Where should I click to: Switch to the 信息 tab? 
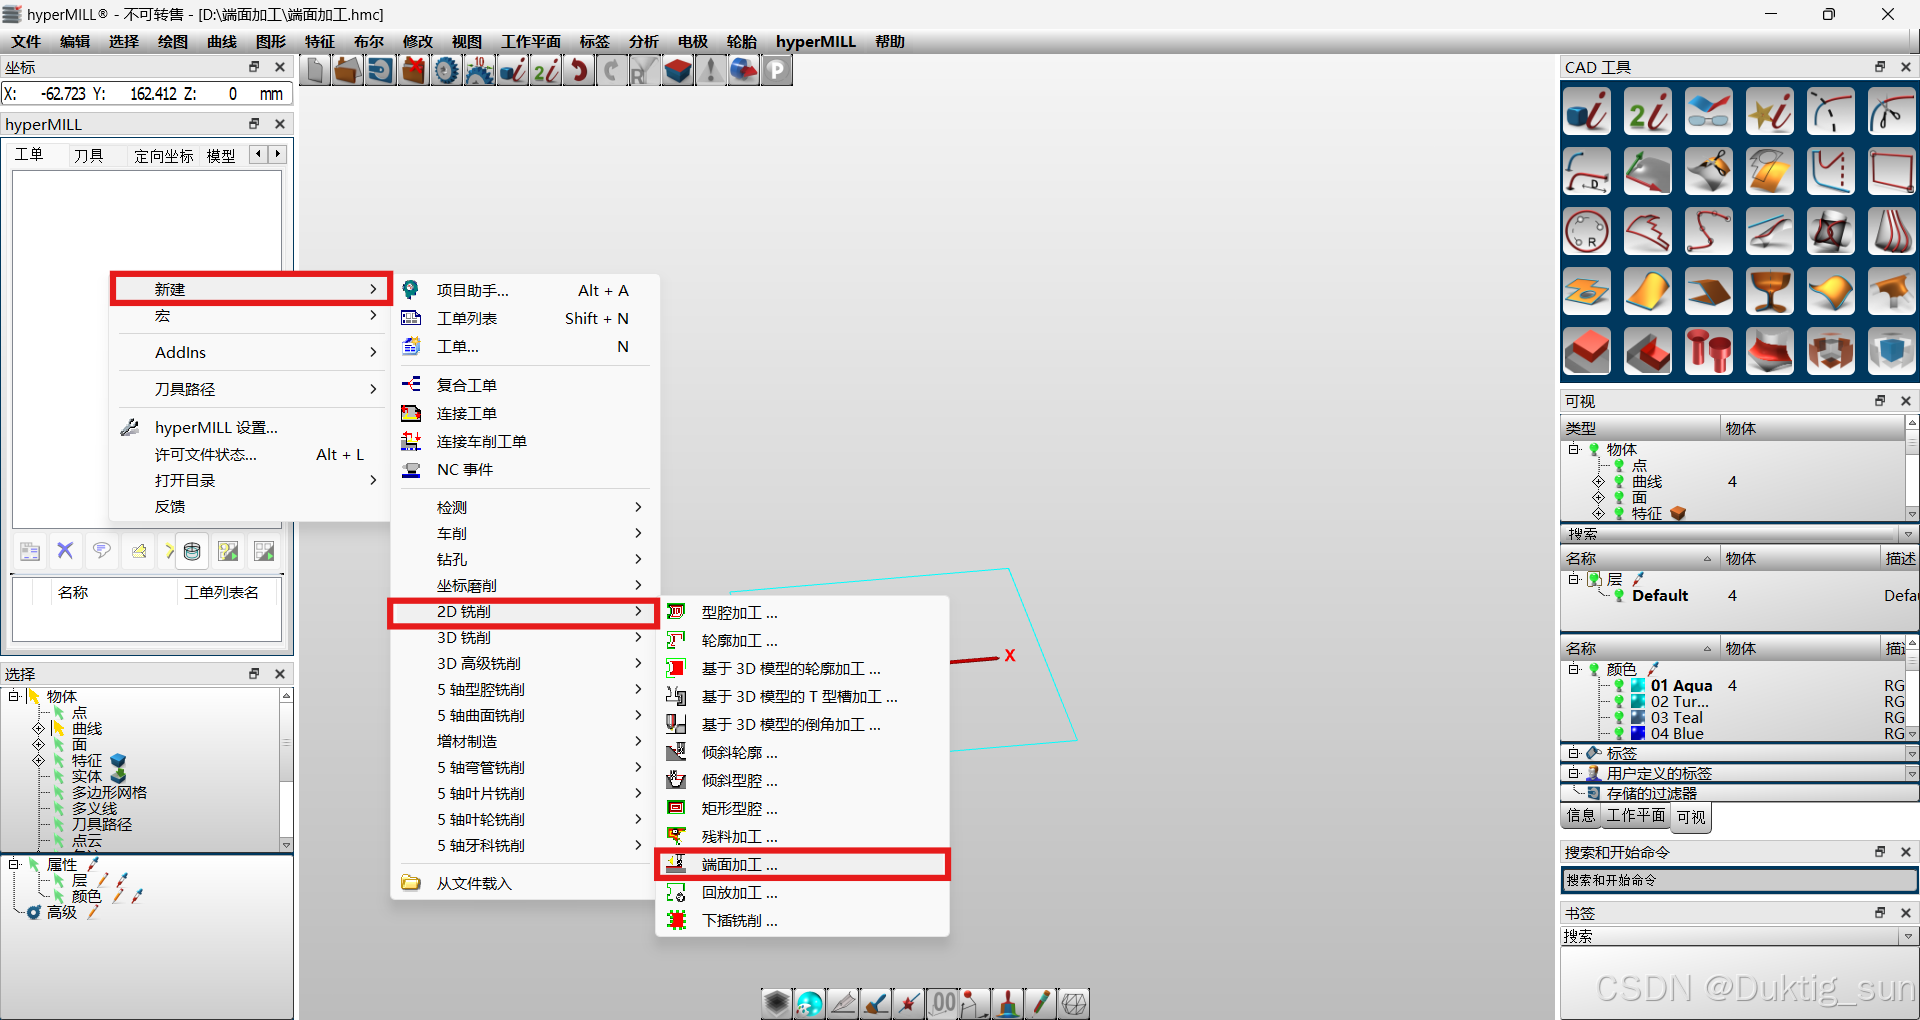(1581, 815)
